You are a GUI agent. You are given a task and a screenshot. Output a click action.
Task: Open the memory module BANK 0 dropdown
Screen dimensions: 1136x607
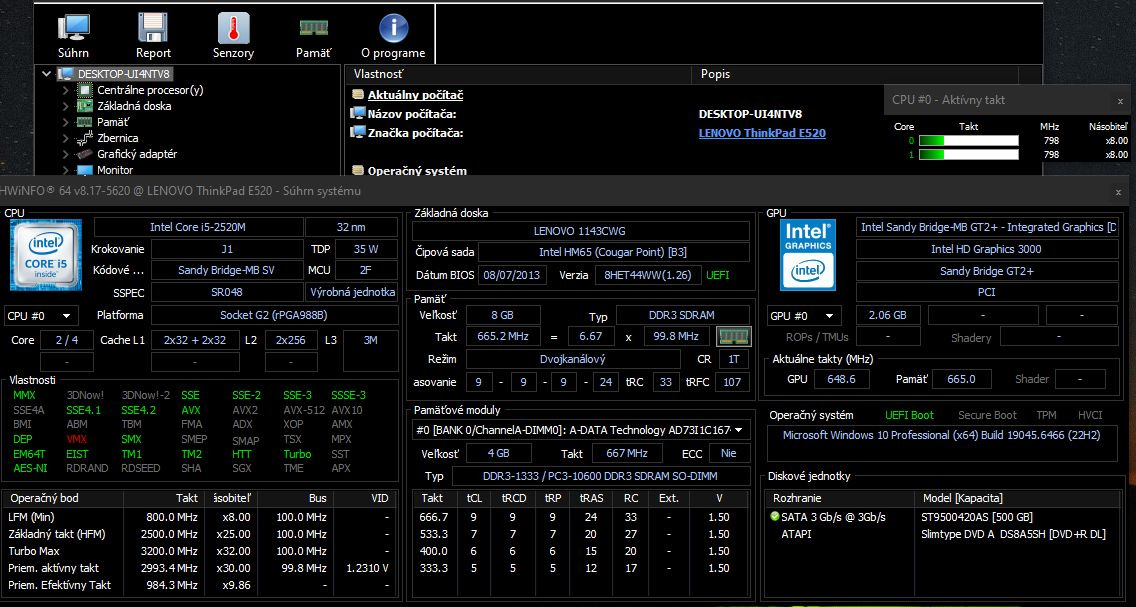click(581, 430)
